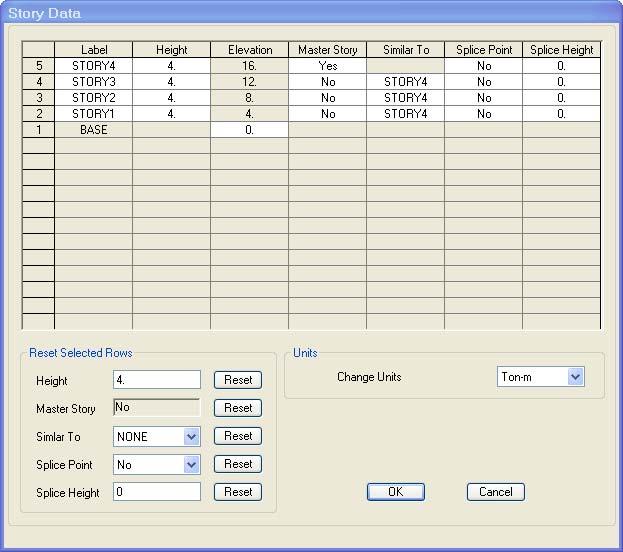Click the Splice Height cell of STORY1
Screen dimensions: 623x552
tap(561, 114)
